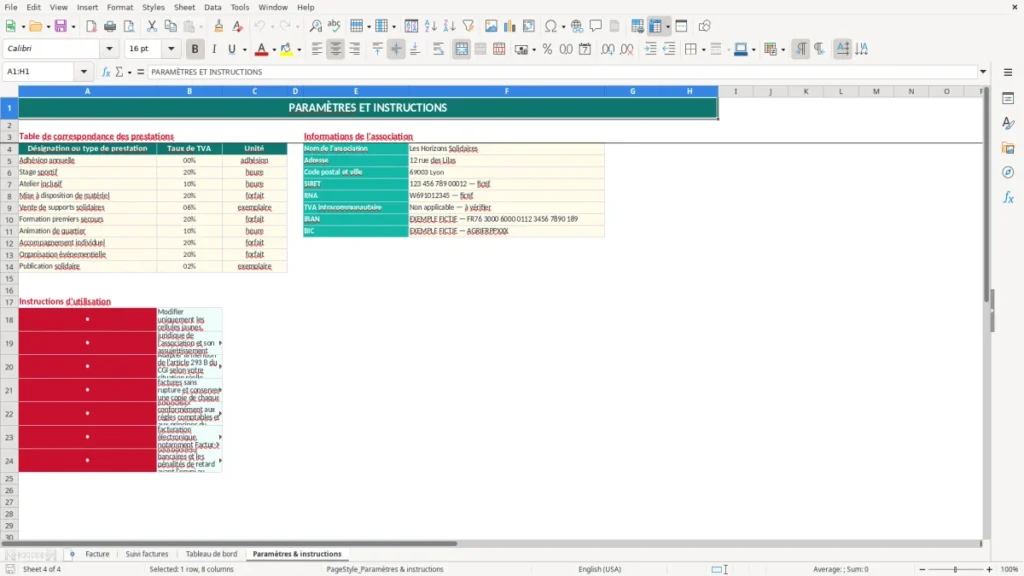The width and height of the screenshot is (1024, 576).
Task: Toggle underline formatting
Action: (231, 49)
